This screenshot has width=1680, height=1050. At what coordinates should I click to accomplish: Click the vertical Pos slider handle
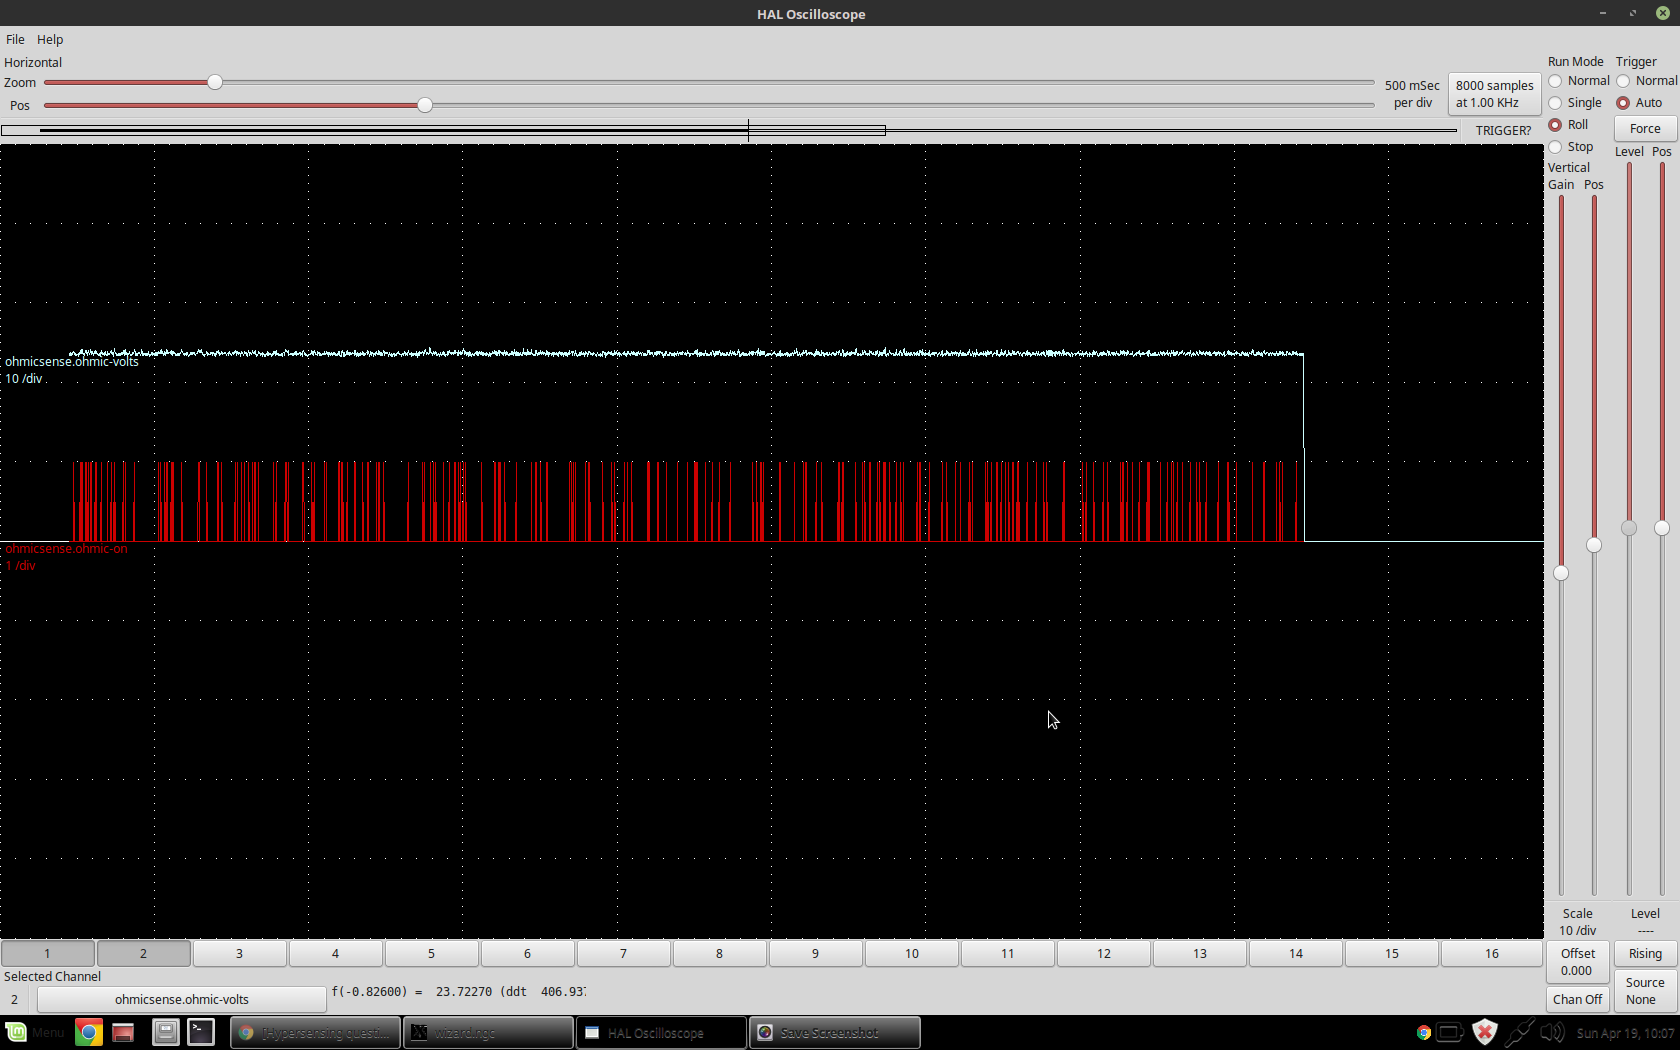[1594, 545]
